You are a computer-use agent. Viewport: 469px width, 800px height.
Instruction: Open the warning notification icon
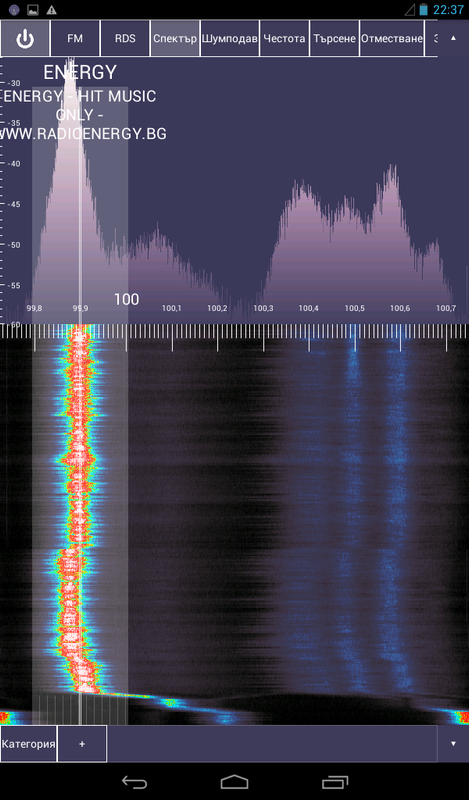tap(51, 10)
